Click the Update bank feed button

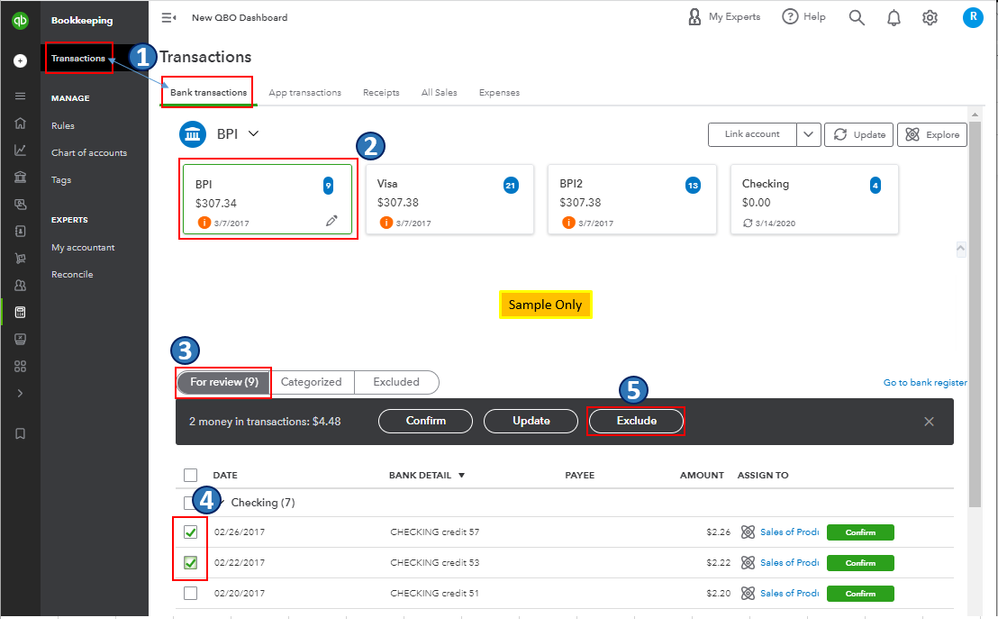coord(859,135)
